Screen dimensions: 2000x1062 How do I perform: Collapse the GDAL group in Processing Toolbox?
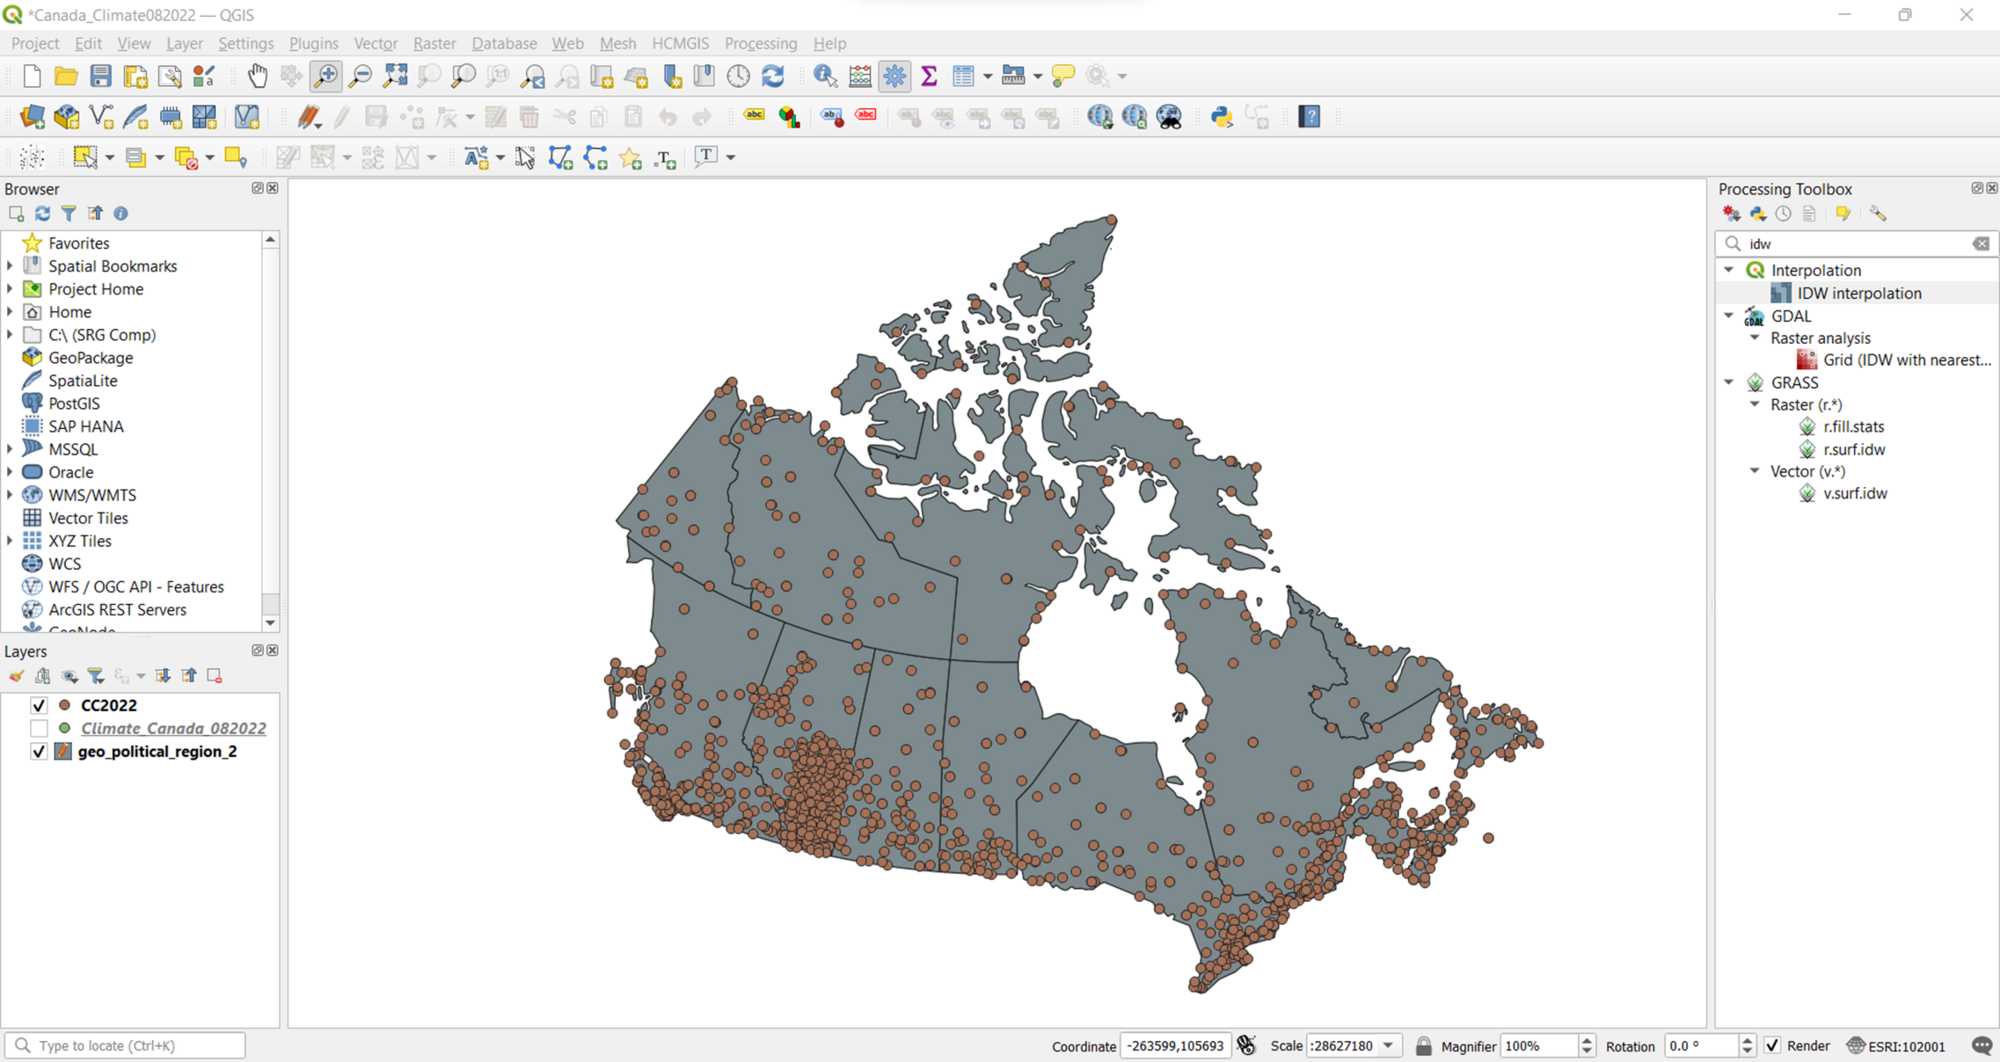[x=1729, y=316]
